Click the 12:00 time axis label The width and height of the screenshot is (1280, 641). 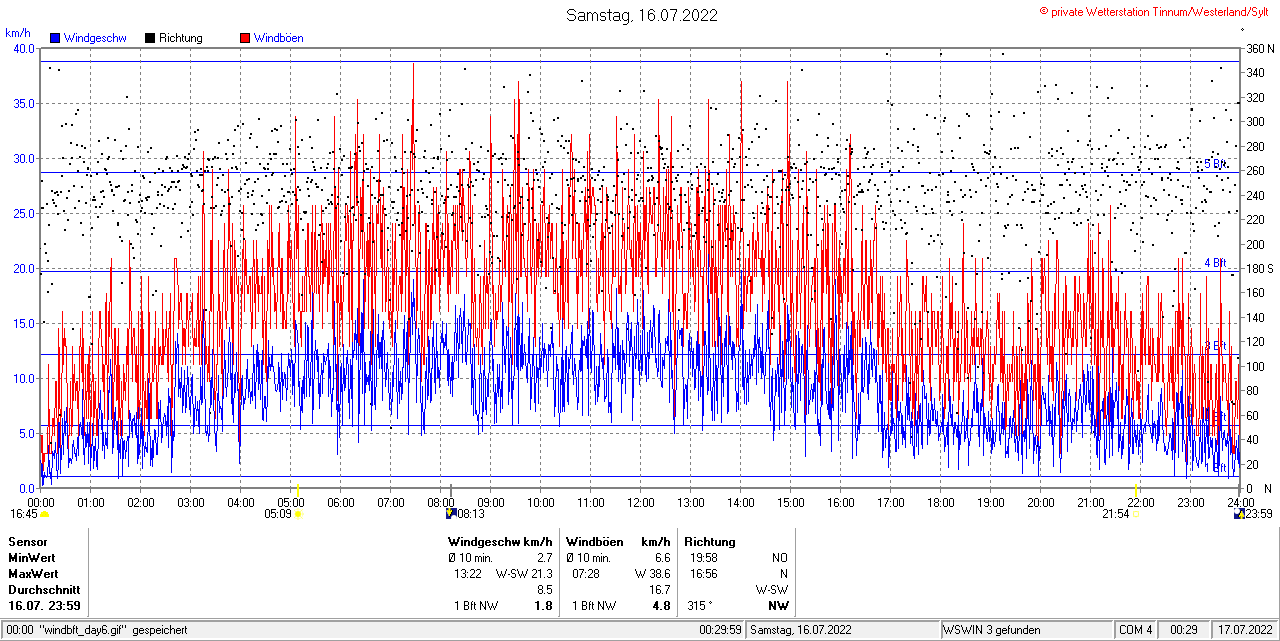click(641, 502)
